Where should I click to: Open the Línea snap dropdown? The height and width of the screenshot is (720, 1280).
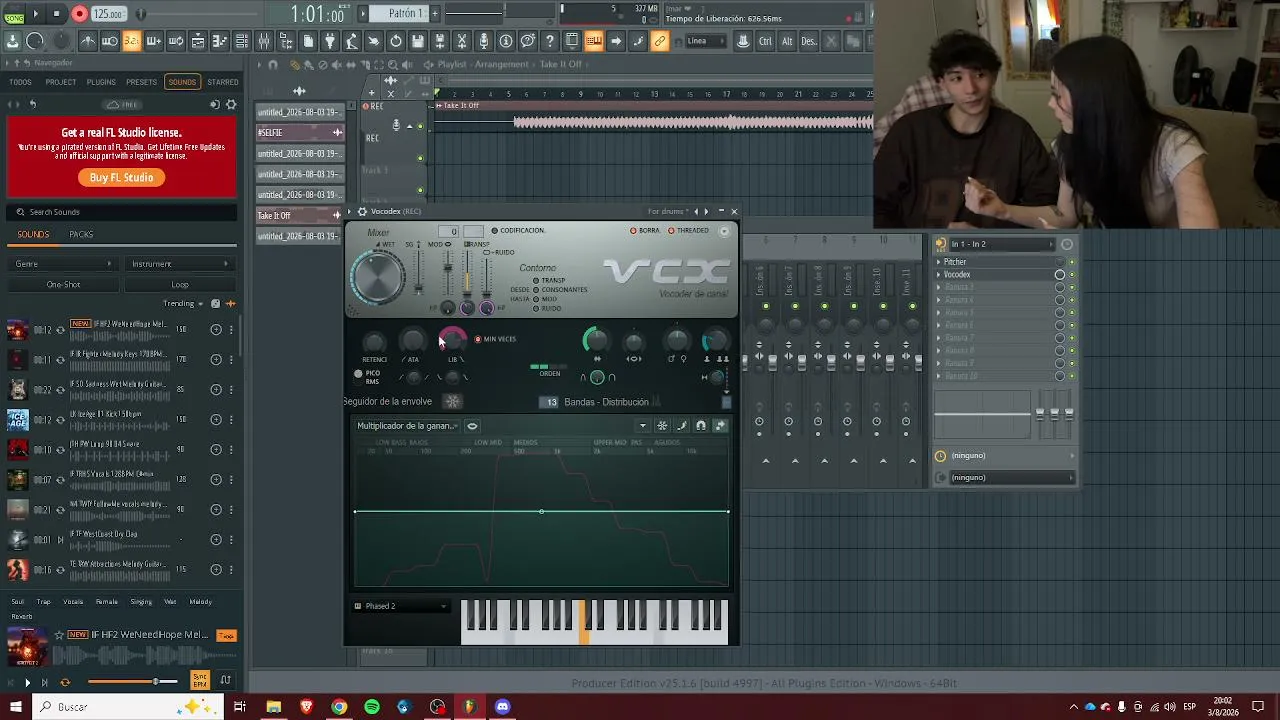705,41
